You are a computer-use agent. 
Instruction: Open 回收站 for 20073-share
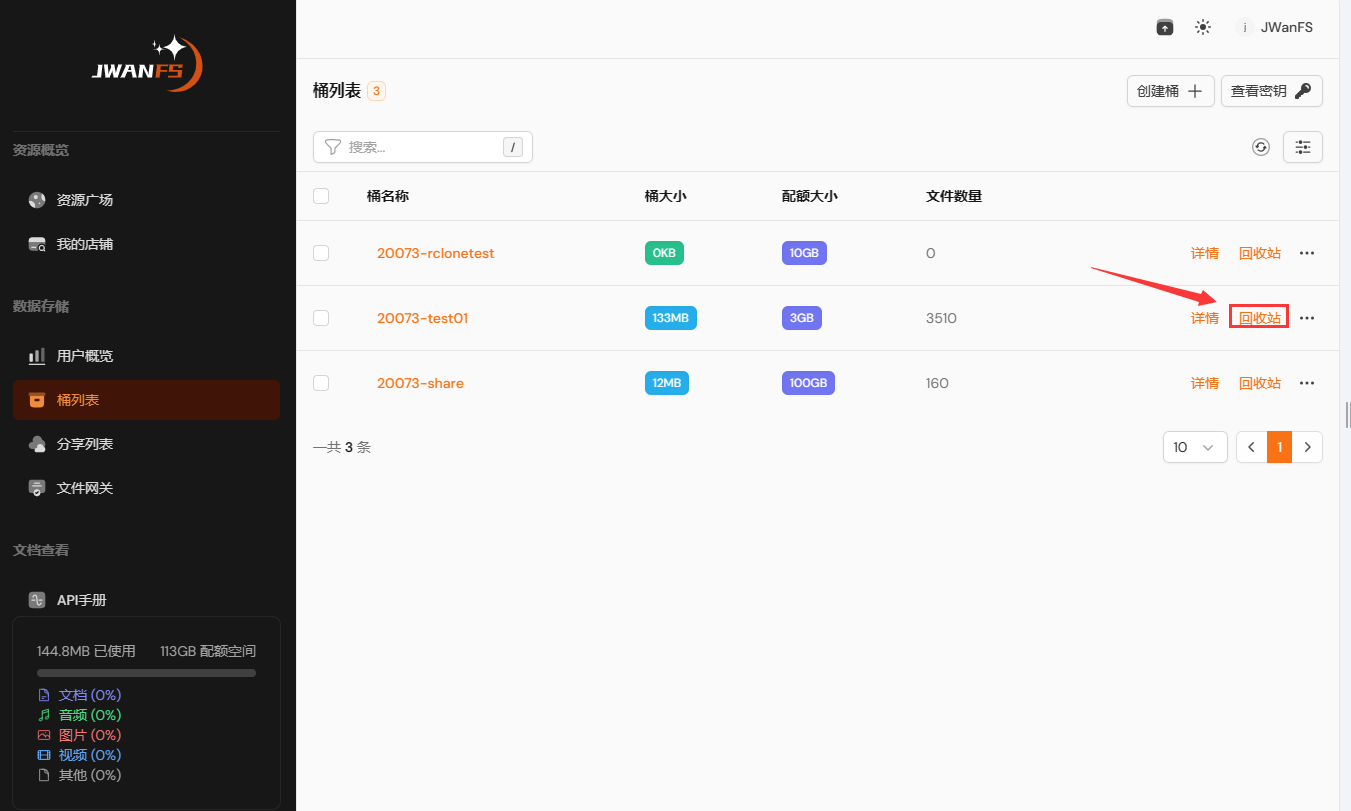point(1260,383)
